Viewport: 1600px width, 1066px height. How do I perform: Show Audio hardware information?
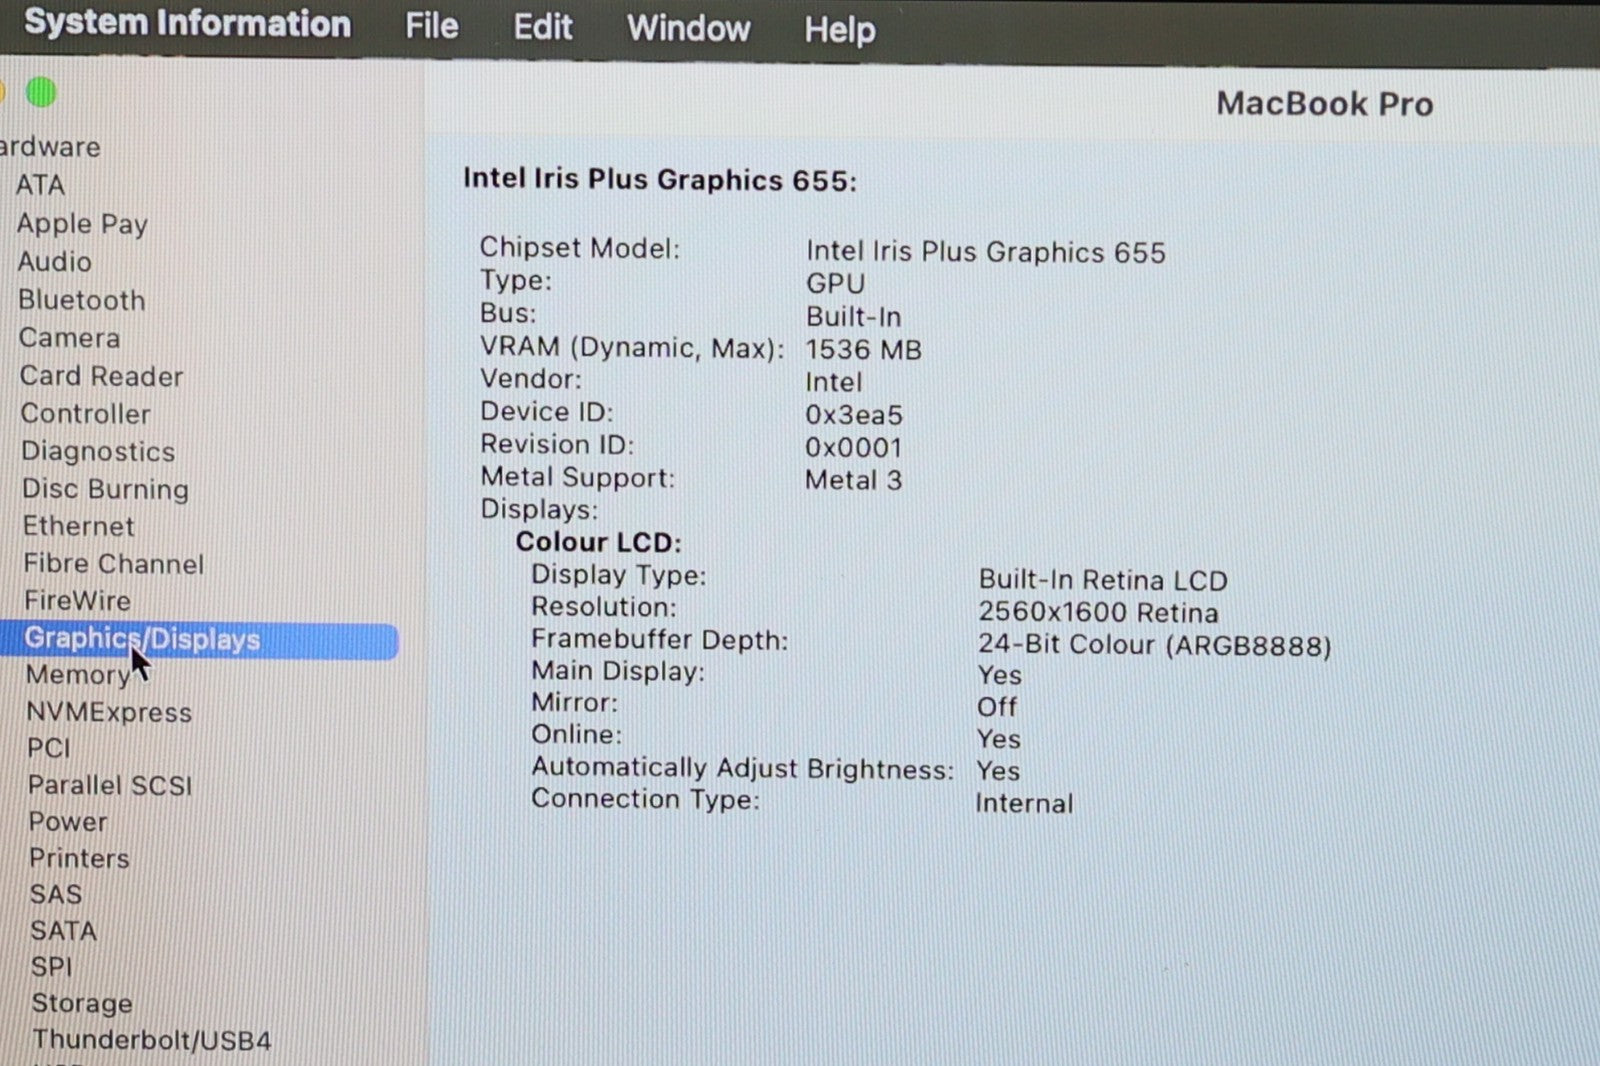point(55,262)
